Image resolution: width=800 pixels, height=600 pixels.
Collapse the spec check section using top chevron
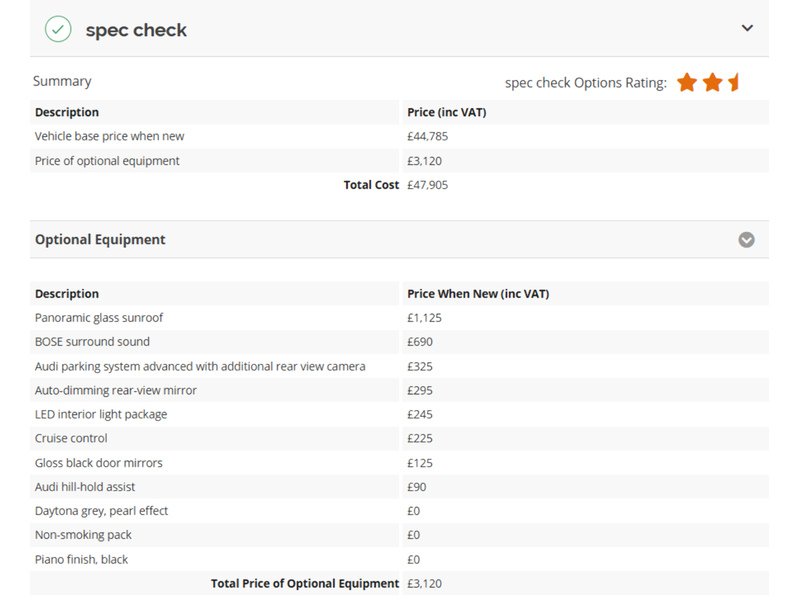[x=747, y=28]
